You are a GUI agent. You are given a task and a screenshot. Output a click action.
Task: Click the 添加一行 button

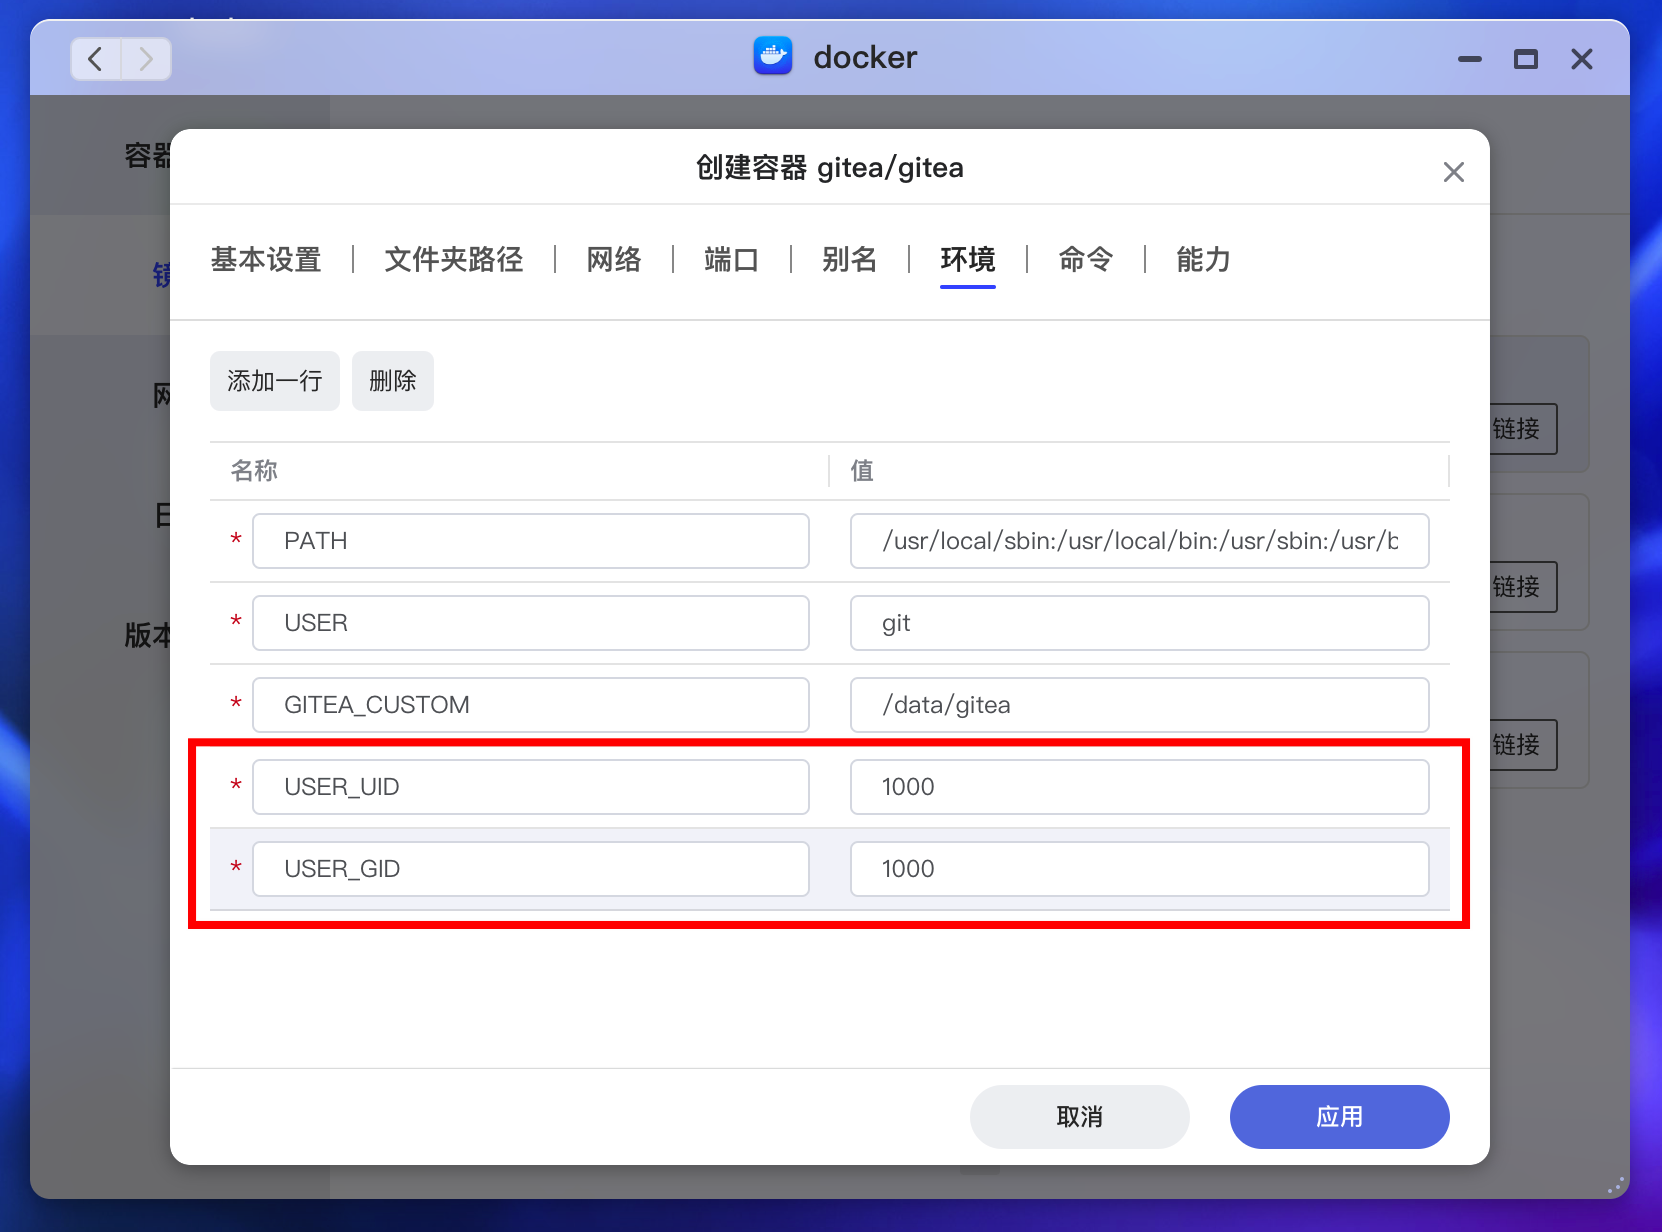tap(275, 381)
